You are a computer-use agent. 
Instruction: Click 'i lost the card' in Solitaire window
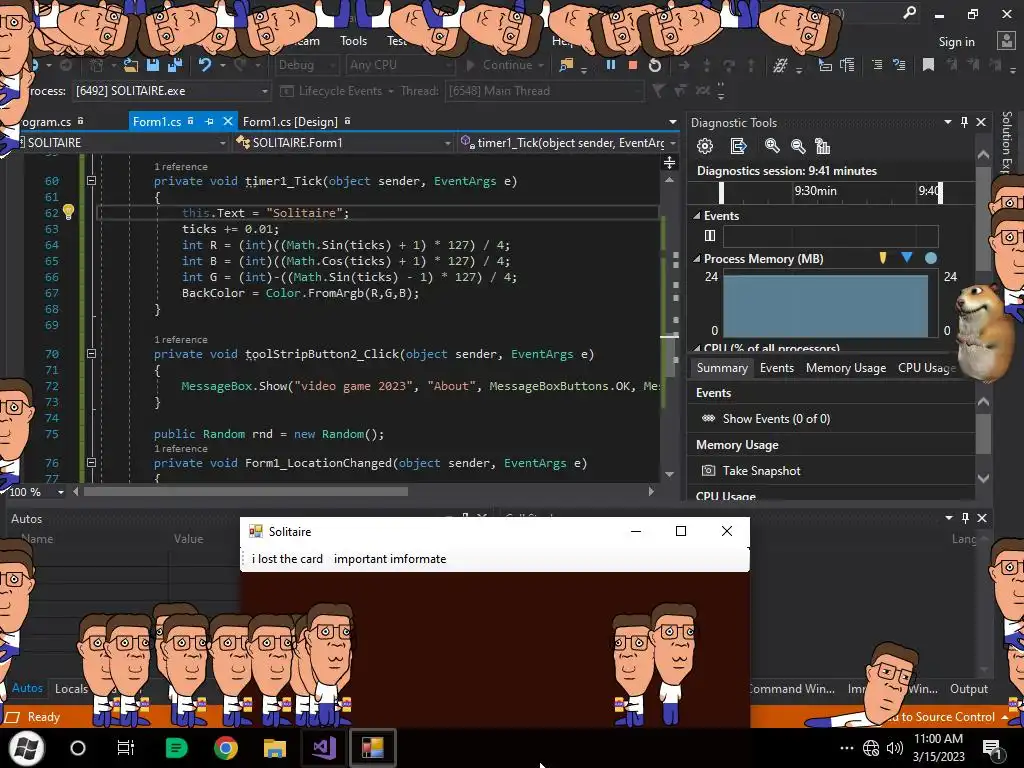point(287,559)
